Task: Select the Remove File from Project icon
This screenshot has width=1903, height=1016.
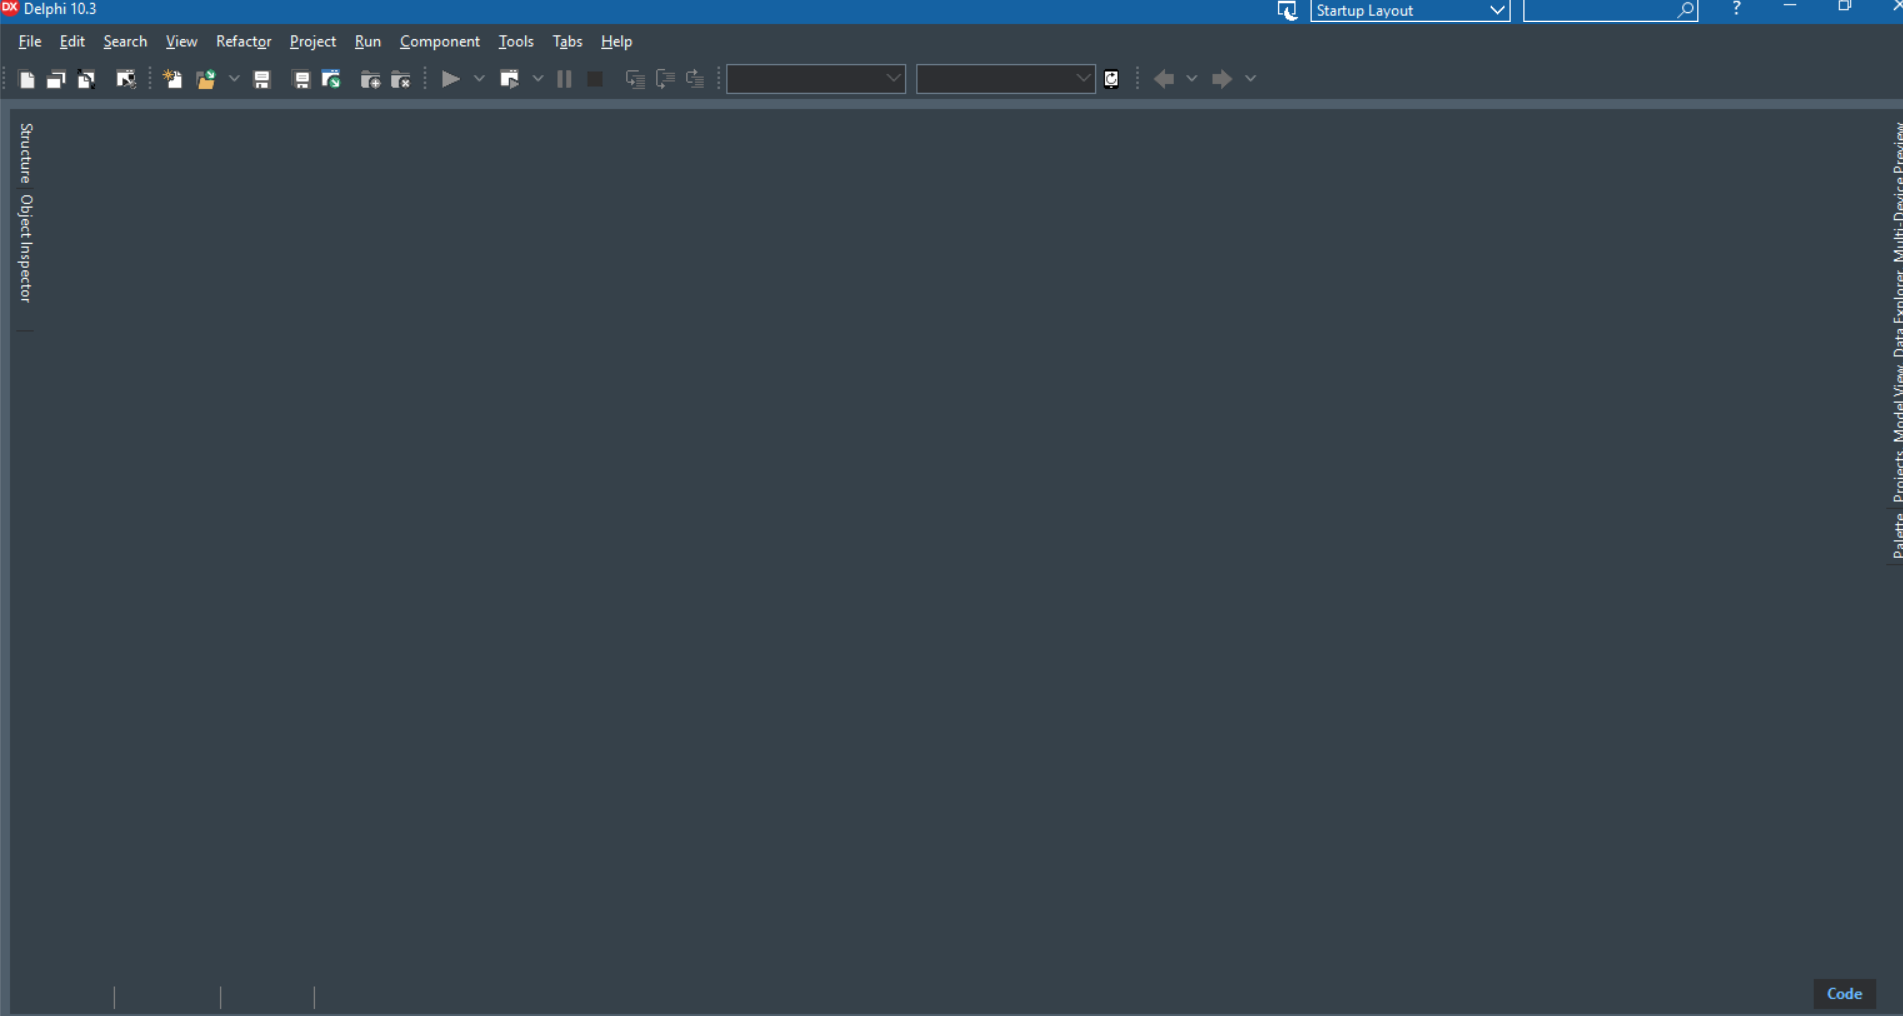Action: click(400, 79)
